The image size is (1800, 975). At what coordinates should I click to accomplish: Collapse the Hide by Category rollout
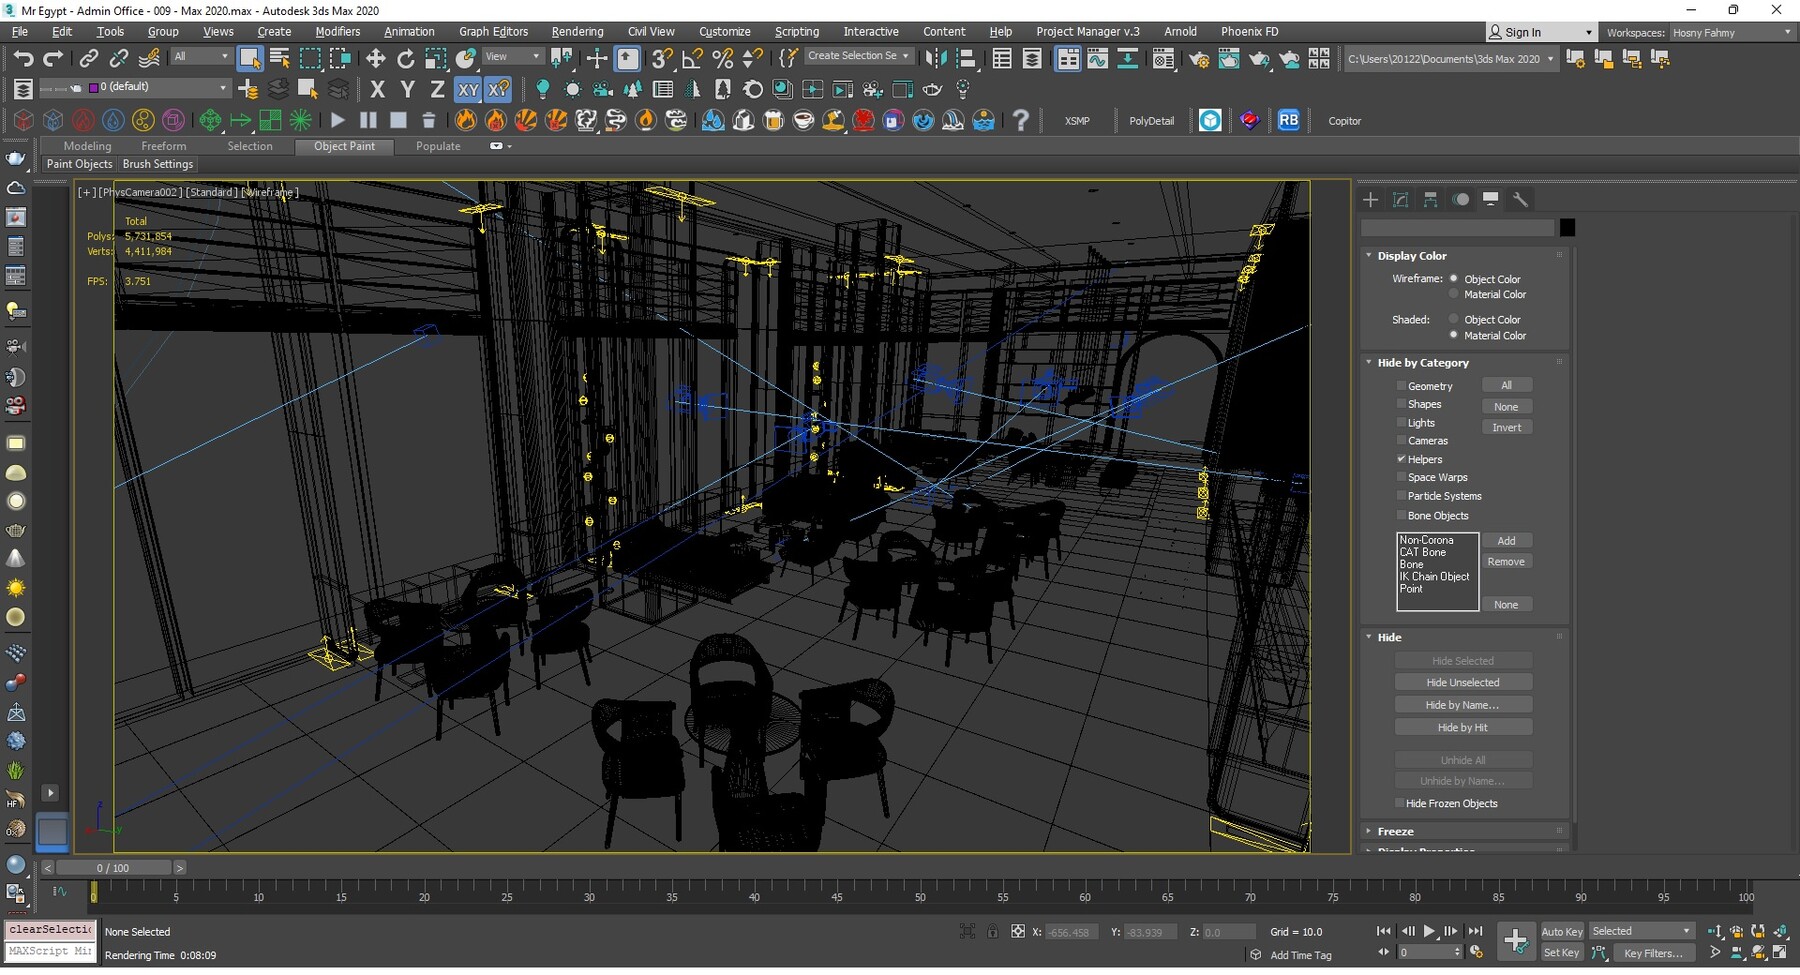coord(1369,362)
